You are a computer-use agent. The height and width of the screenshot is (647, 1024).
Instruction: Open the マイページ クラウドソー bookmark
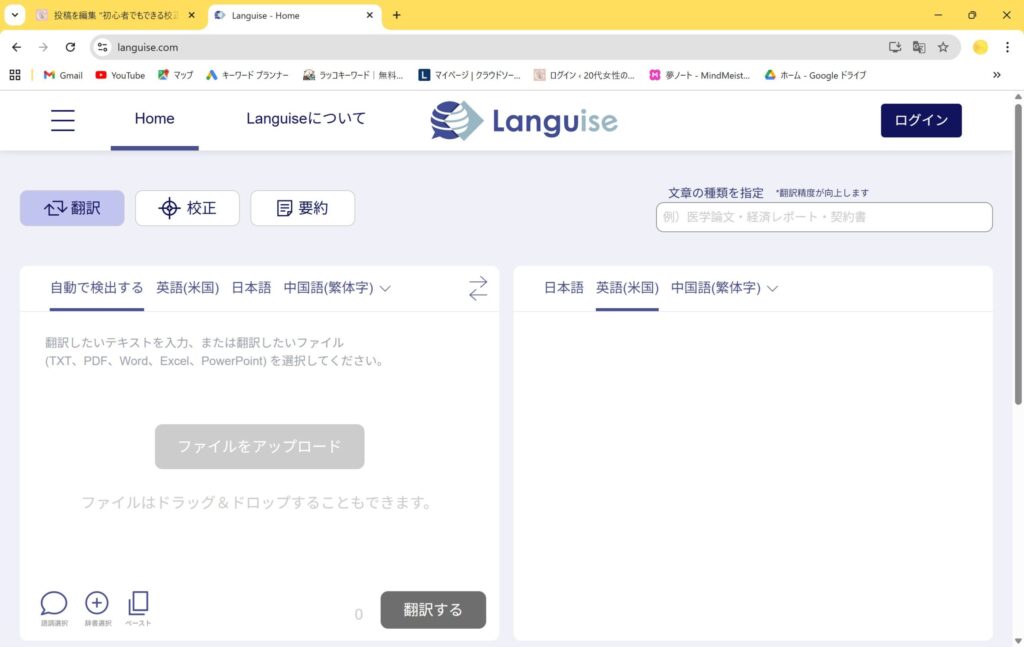coord(470,75)
